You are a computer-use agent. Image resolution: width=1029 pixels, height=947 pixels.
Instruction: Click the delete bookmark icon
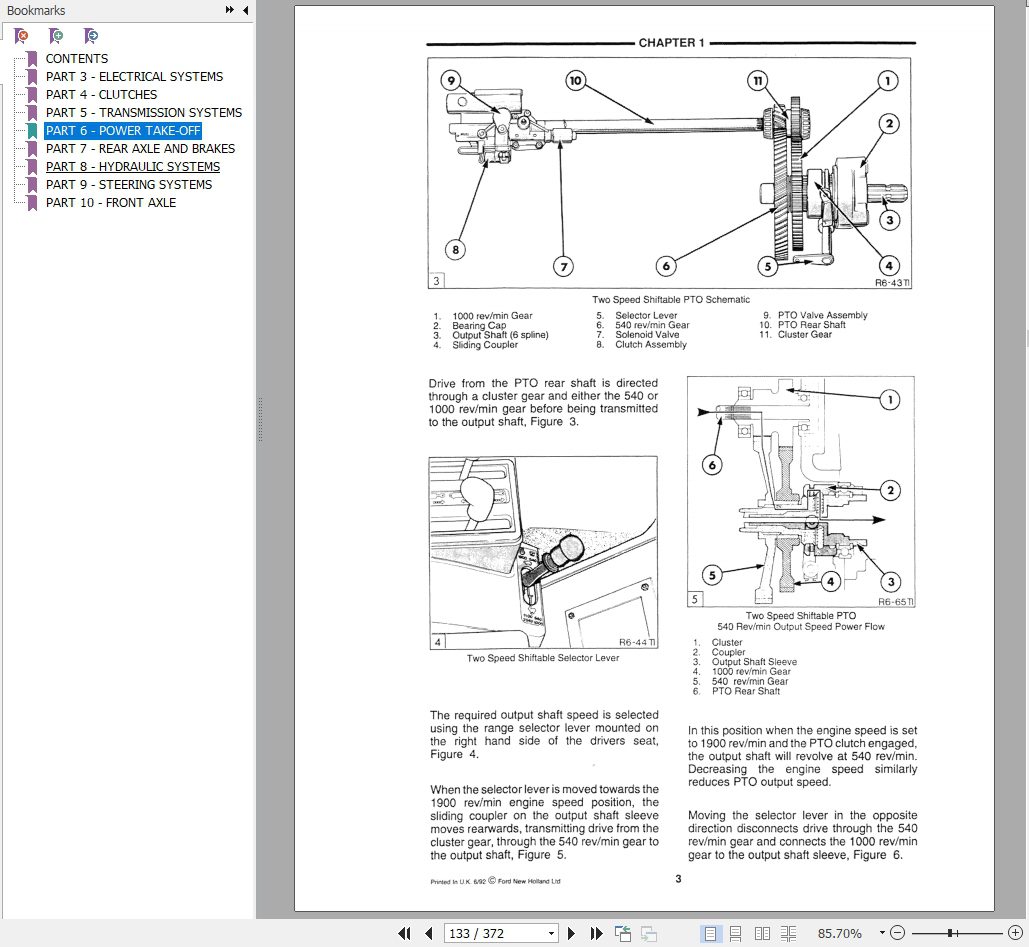pyautogui.click(x=20, y=35)
